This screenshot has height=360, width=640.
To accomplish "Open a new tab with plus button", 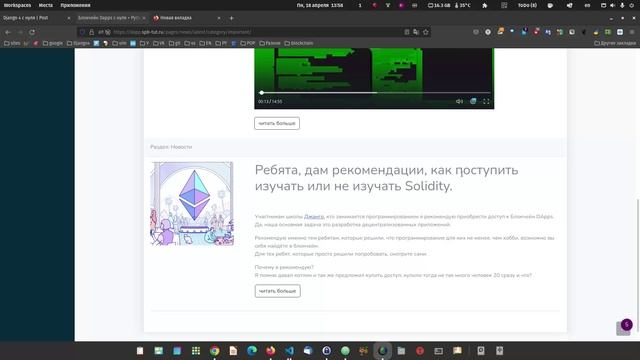I will [x=231, y=18].
